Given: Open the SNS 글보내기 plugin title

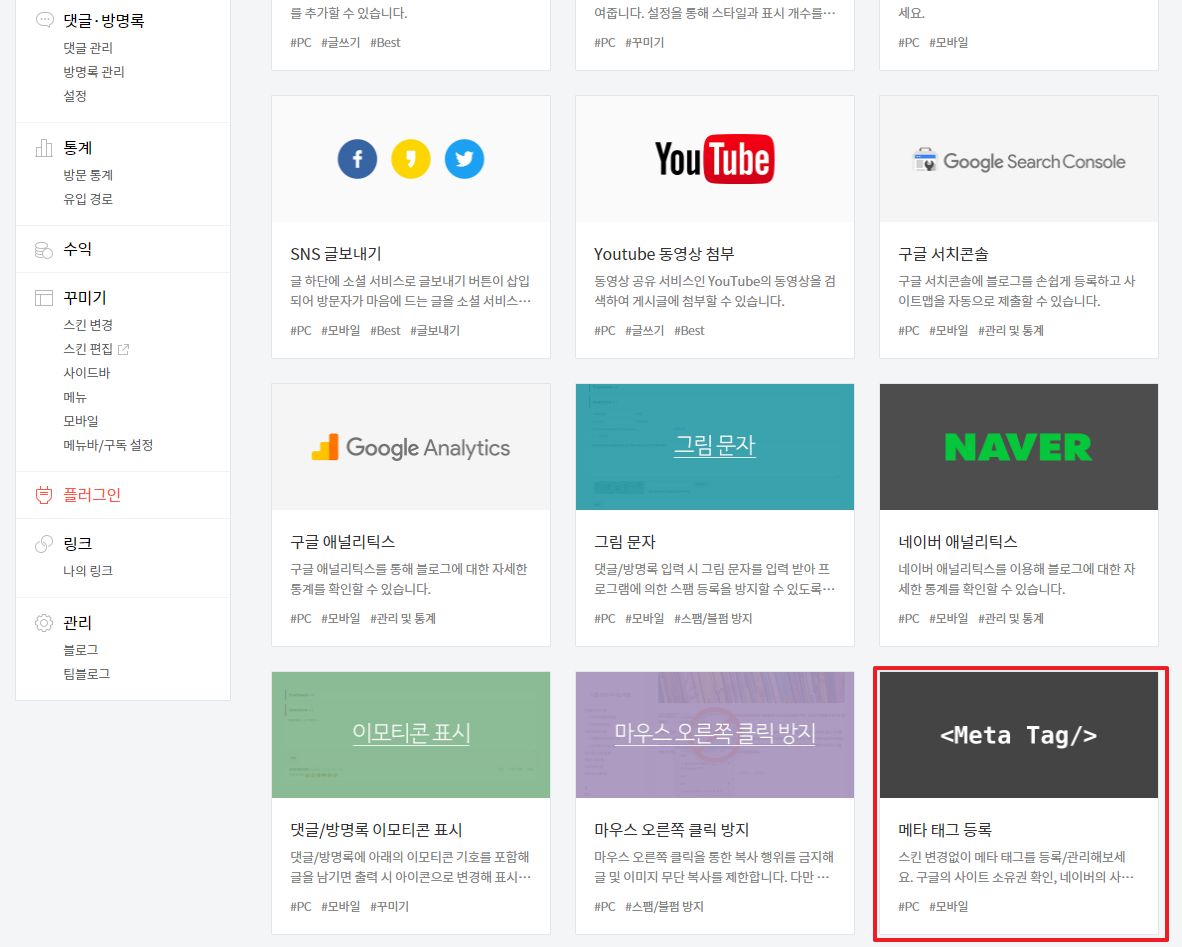Looking at the screenshot, I should [336, 254].
